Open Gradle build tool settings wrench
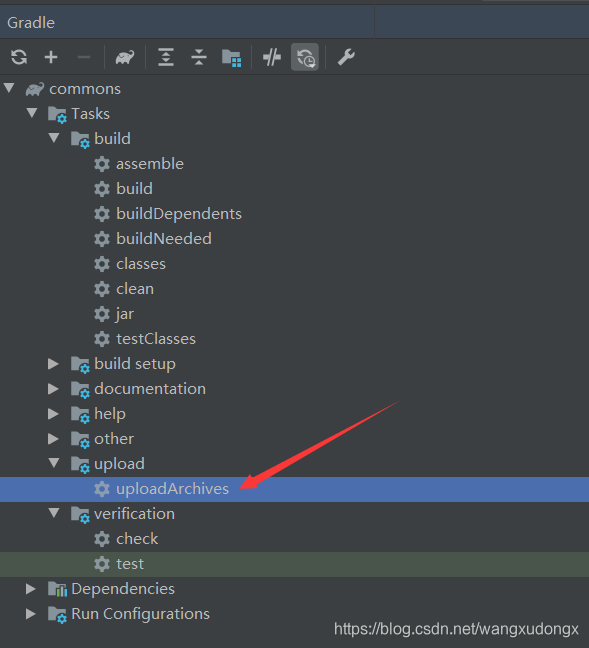 [346, 57]
